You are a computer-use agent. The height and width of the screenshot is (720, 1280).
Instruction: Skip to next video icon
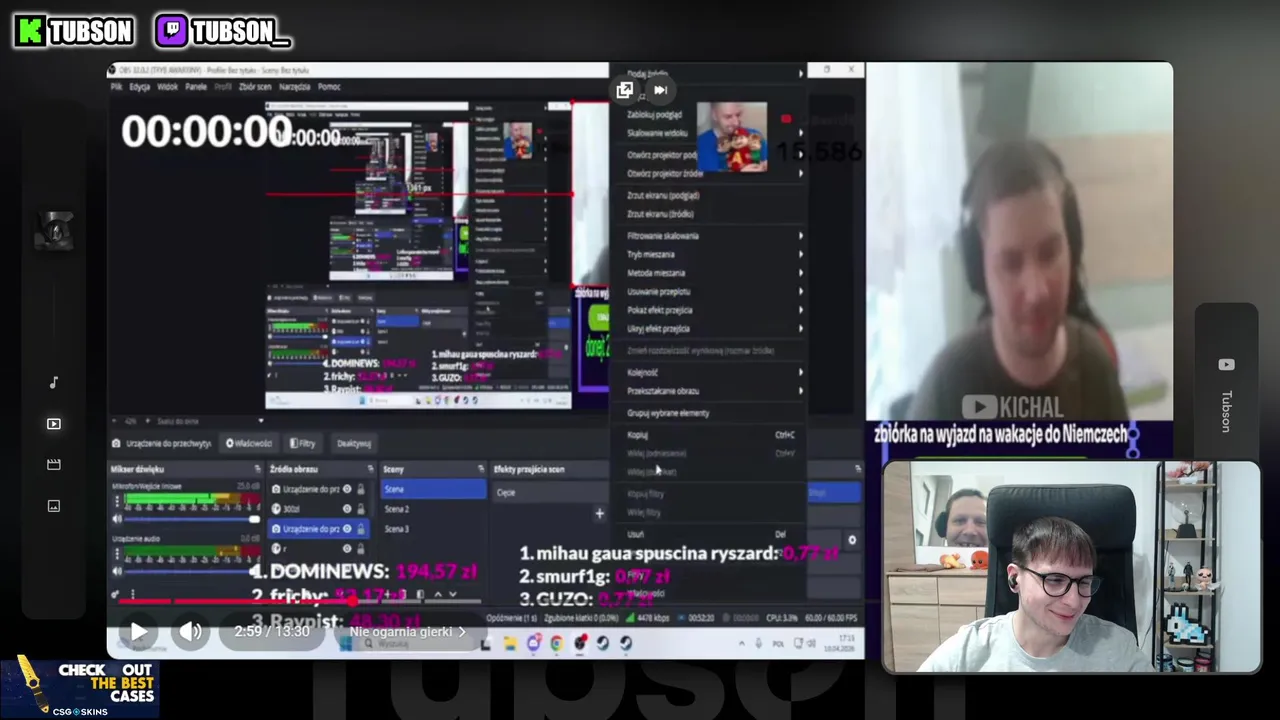[x=661, y=90]
